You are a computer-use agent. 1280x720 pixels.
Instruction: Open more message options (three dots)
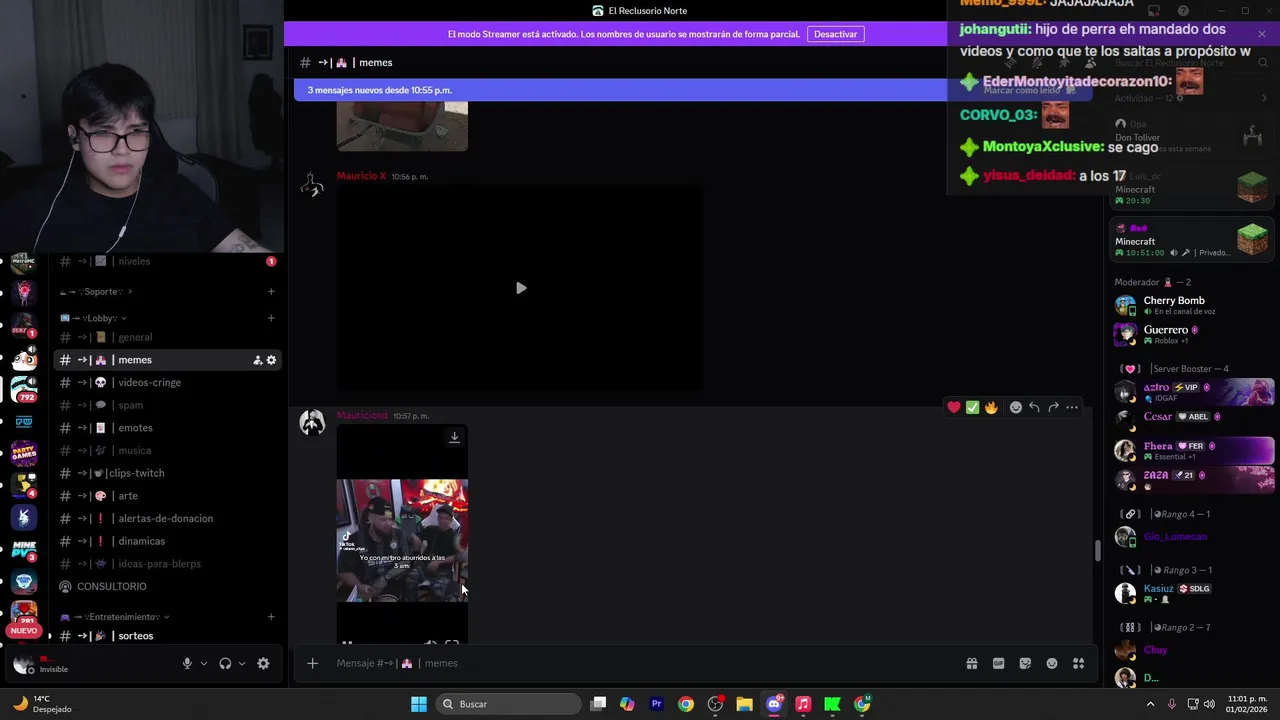(1072, 407)
